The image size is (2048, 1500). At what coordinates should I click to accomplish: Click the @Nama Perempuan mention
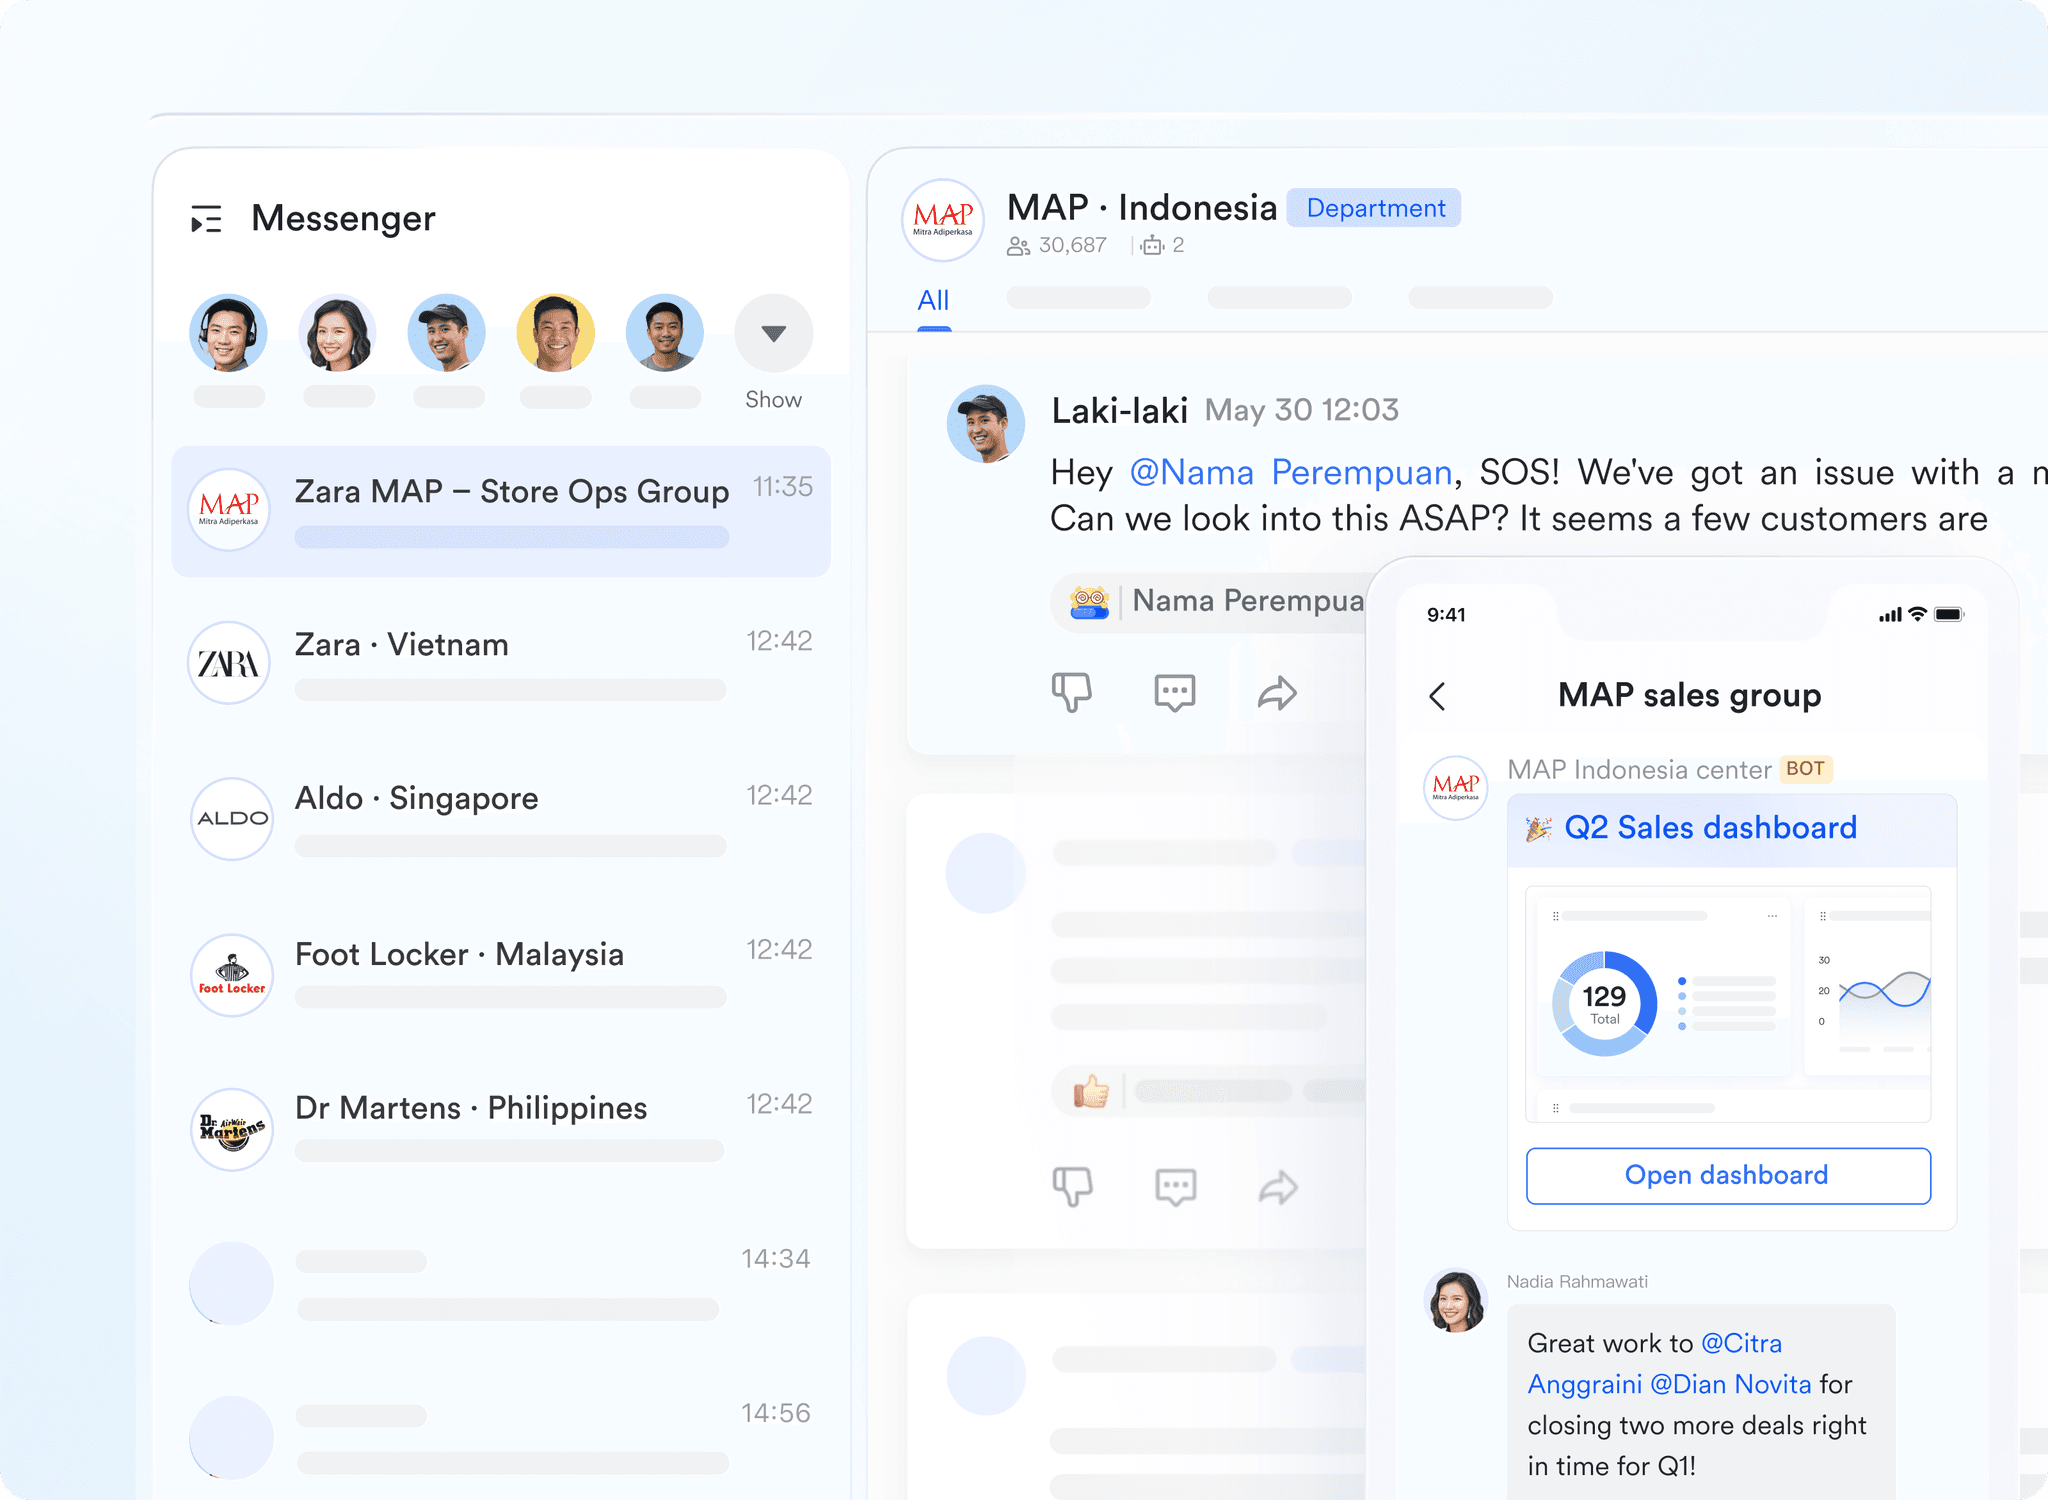click(x=1290, y=472)
